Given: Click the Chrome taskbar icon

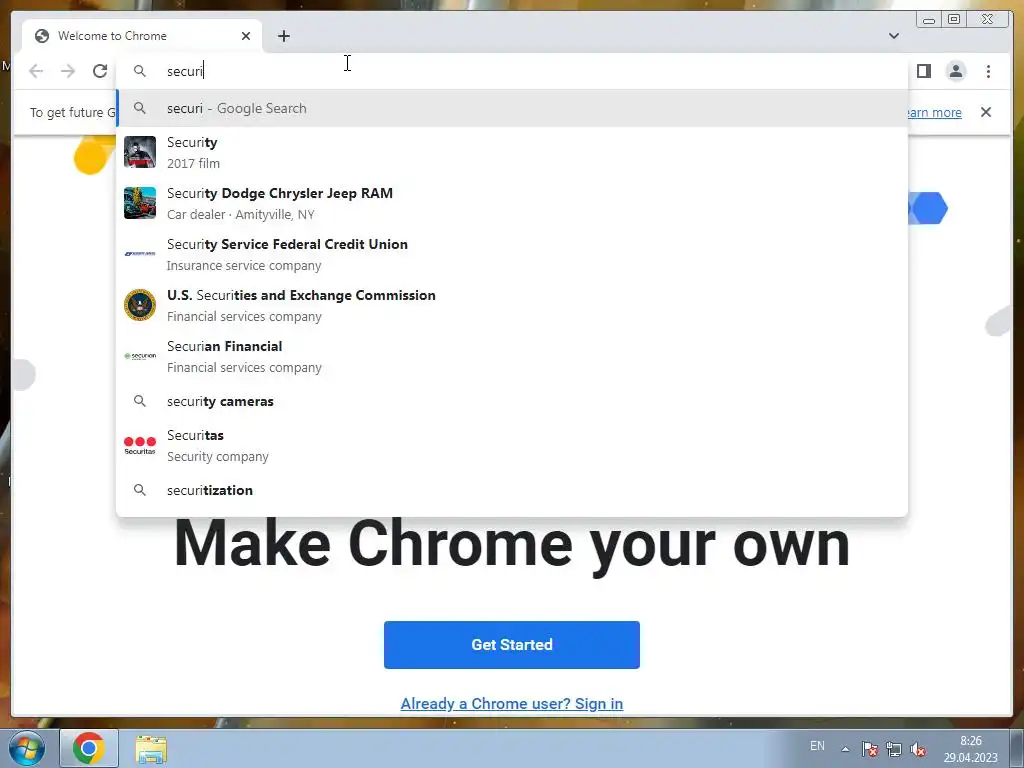Looking at the screenshot, I should pos(89,748).
